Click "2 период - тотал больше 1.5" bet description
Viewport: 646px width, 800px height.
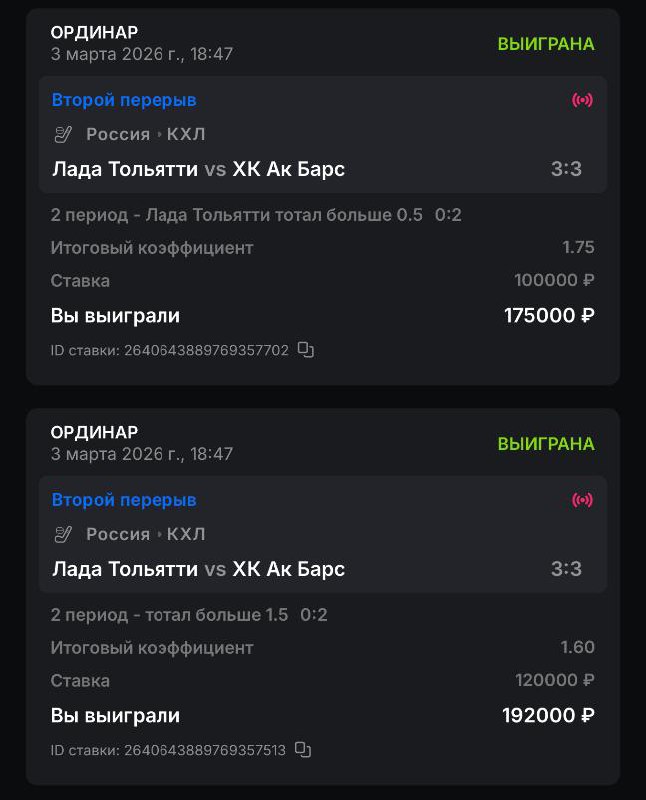[x=170, y=614]
